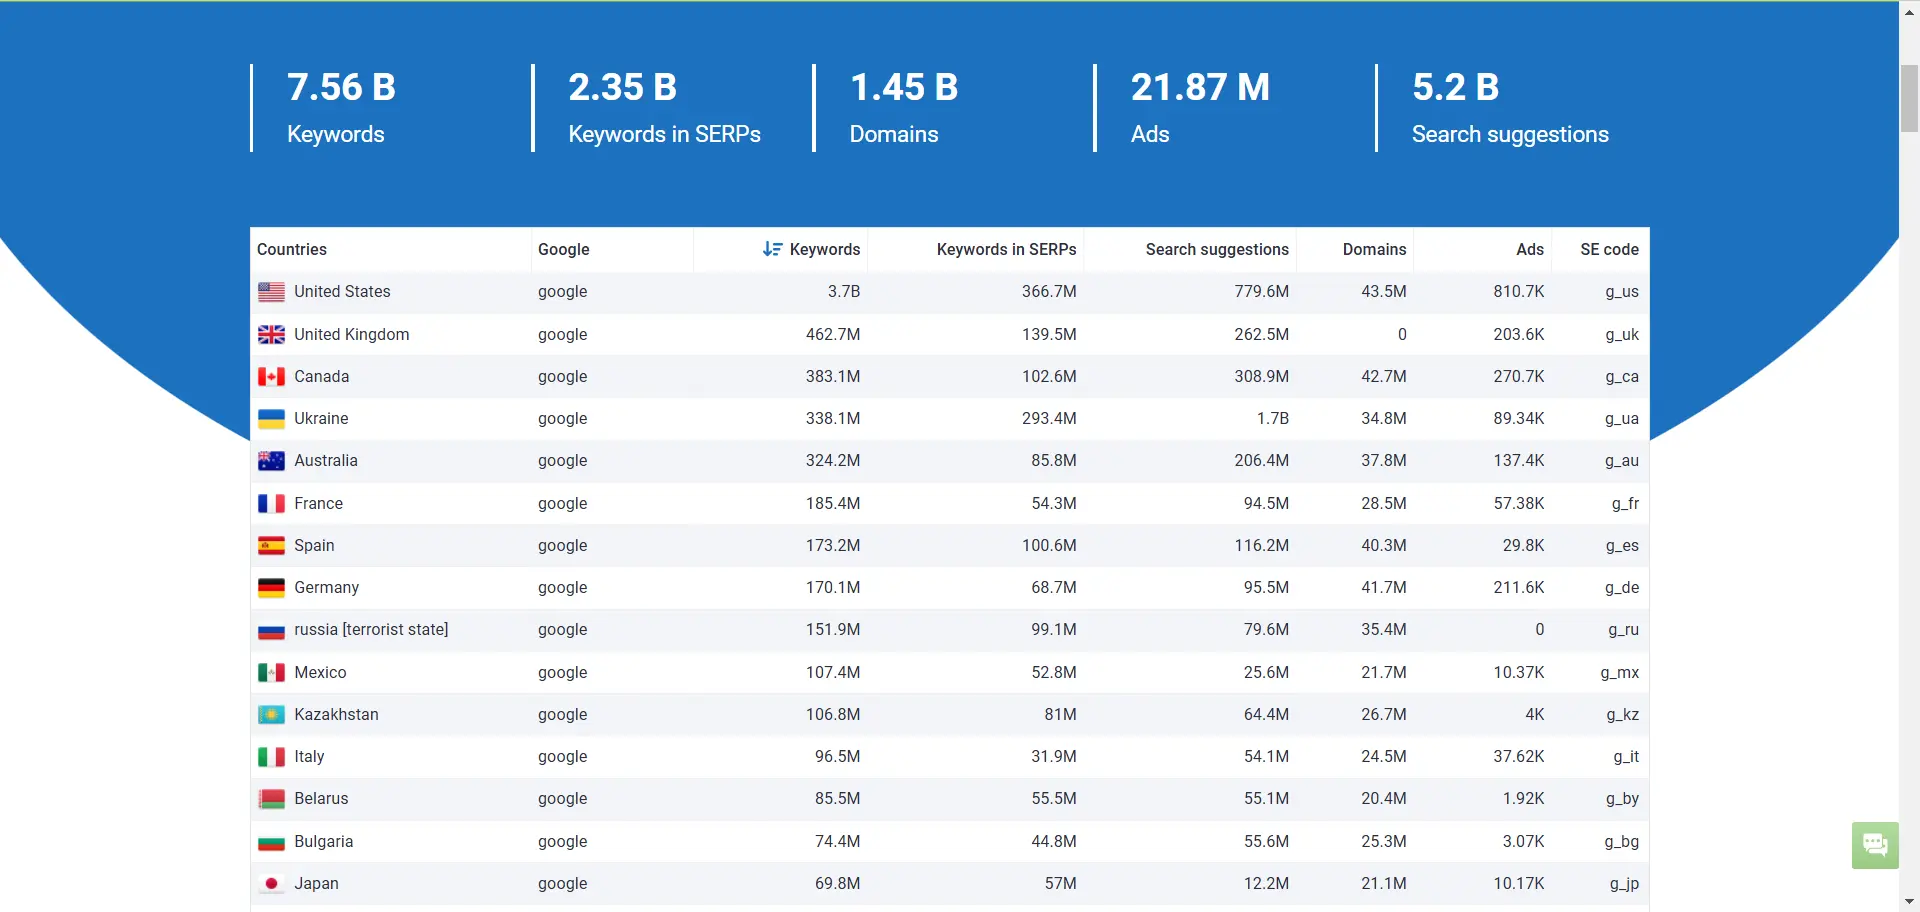Select the Germany country name
The width and height of the screenshot is (1920, 912).
(326, 588)
